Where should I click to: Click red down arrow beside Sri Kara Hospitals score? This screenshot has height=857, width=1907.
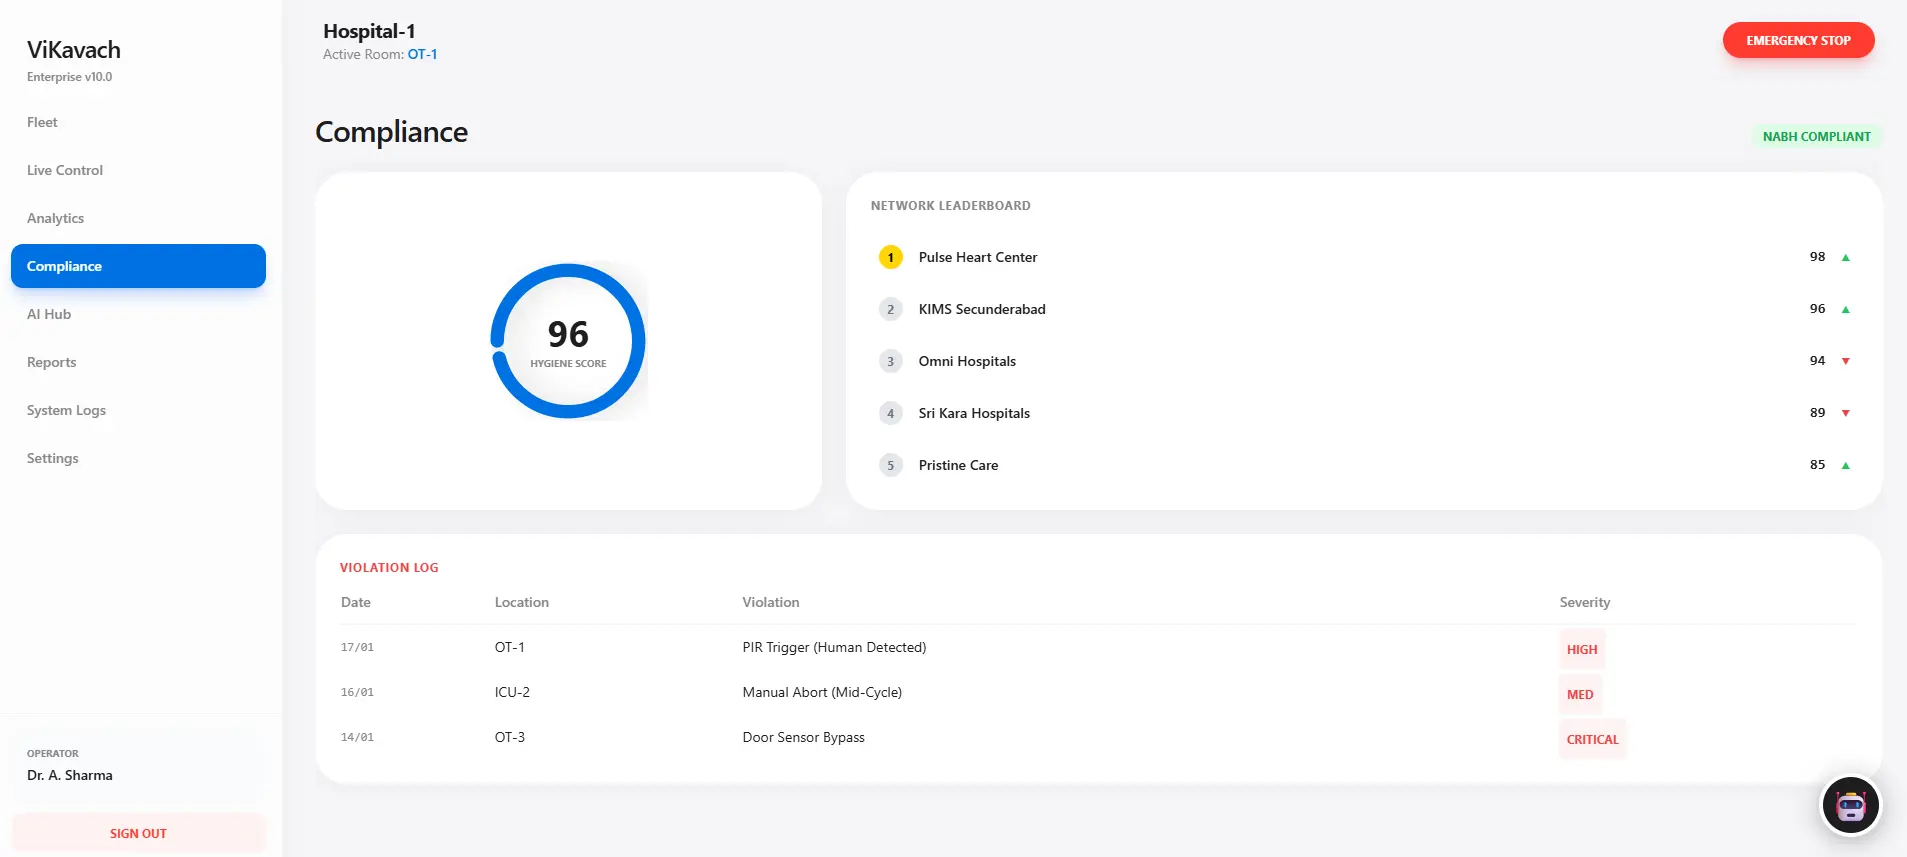pos(1846,413)
